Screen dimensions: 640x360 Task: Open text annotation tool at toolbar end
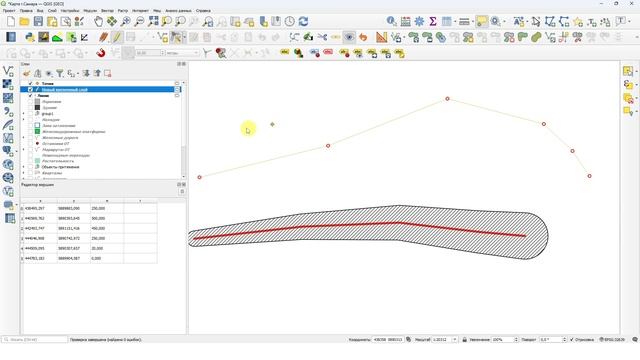click(x=621, y=22)
